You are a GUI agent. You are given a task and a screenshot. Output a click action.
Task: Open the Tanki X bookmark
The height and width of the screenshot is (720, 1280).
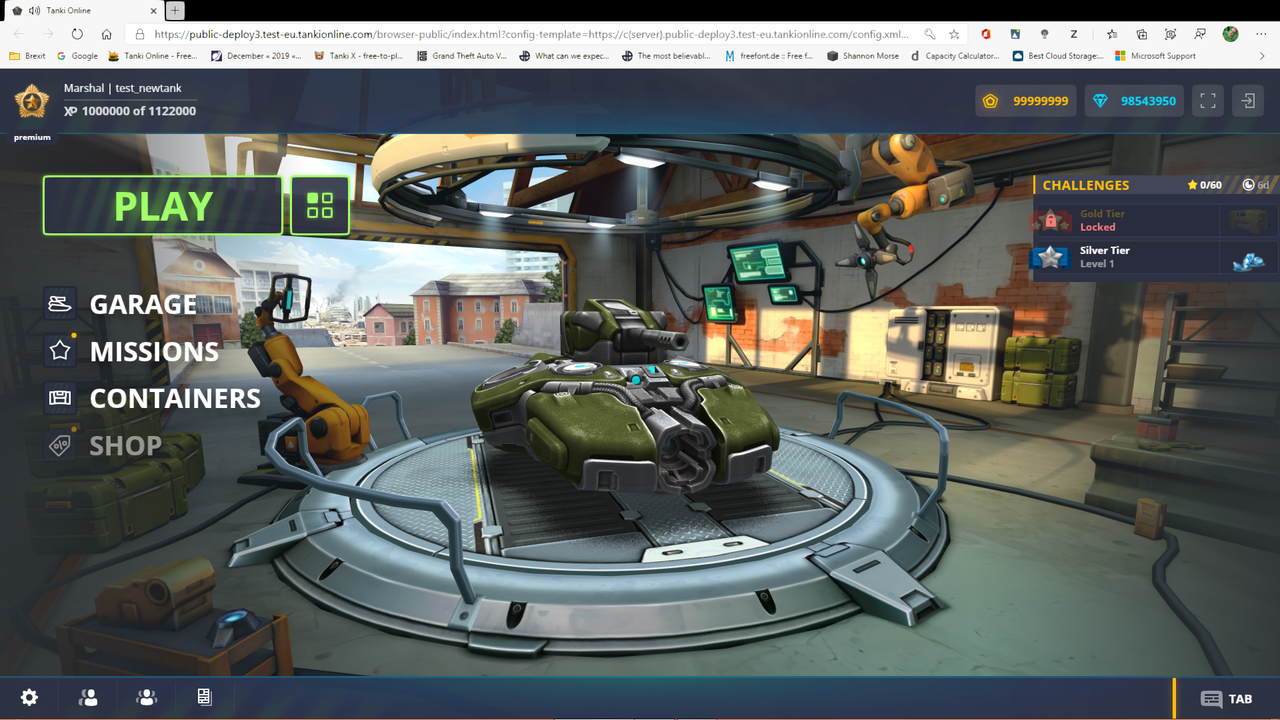point(360,56)
